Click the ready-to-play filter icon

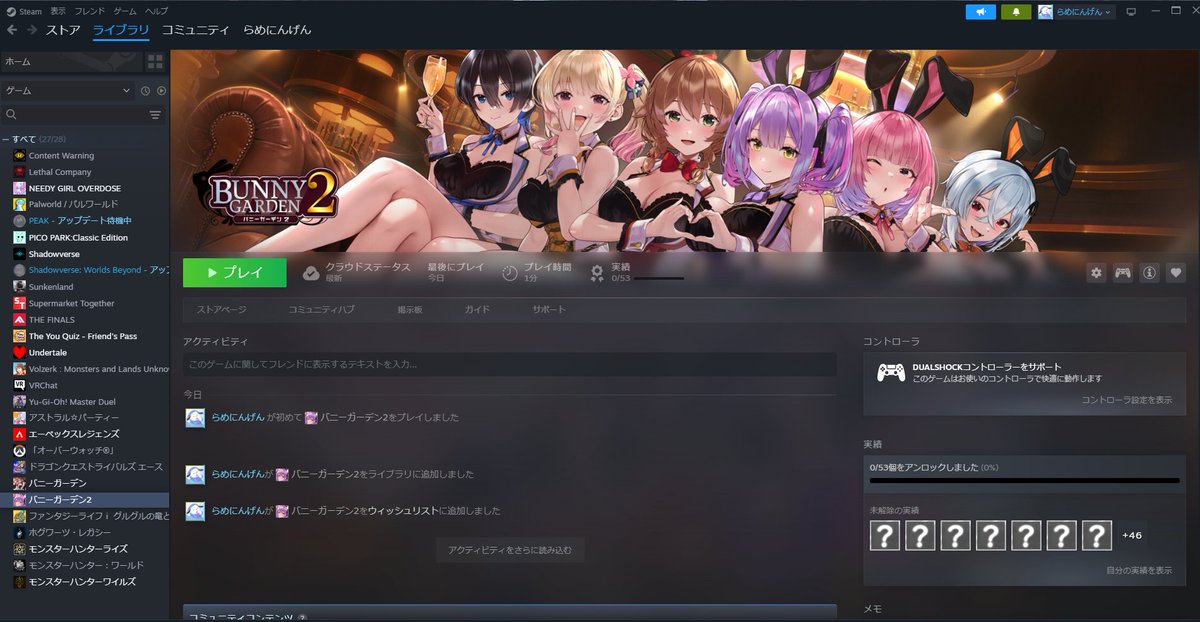(x=161, y=91)
